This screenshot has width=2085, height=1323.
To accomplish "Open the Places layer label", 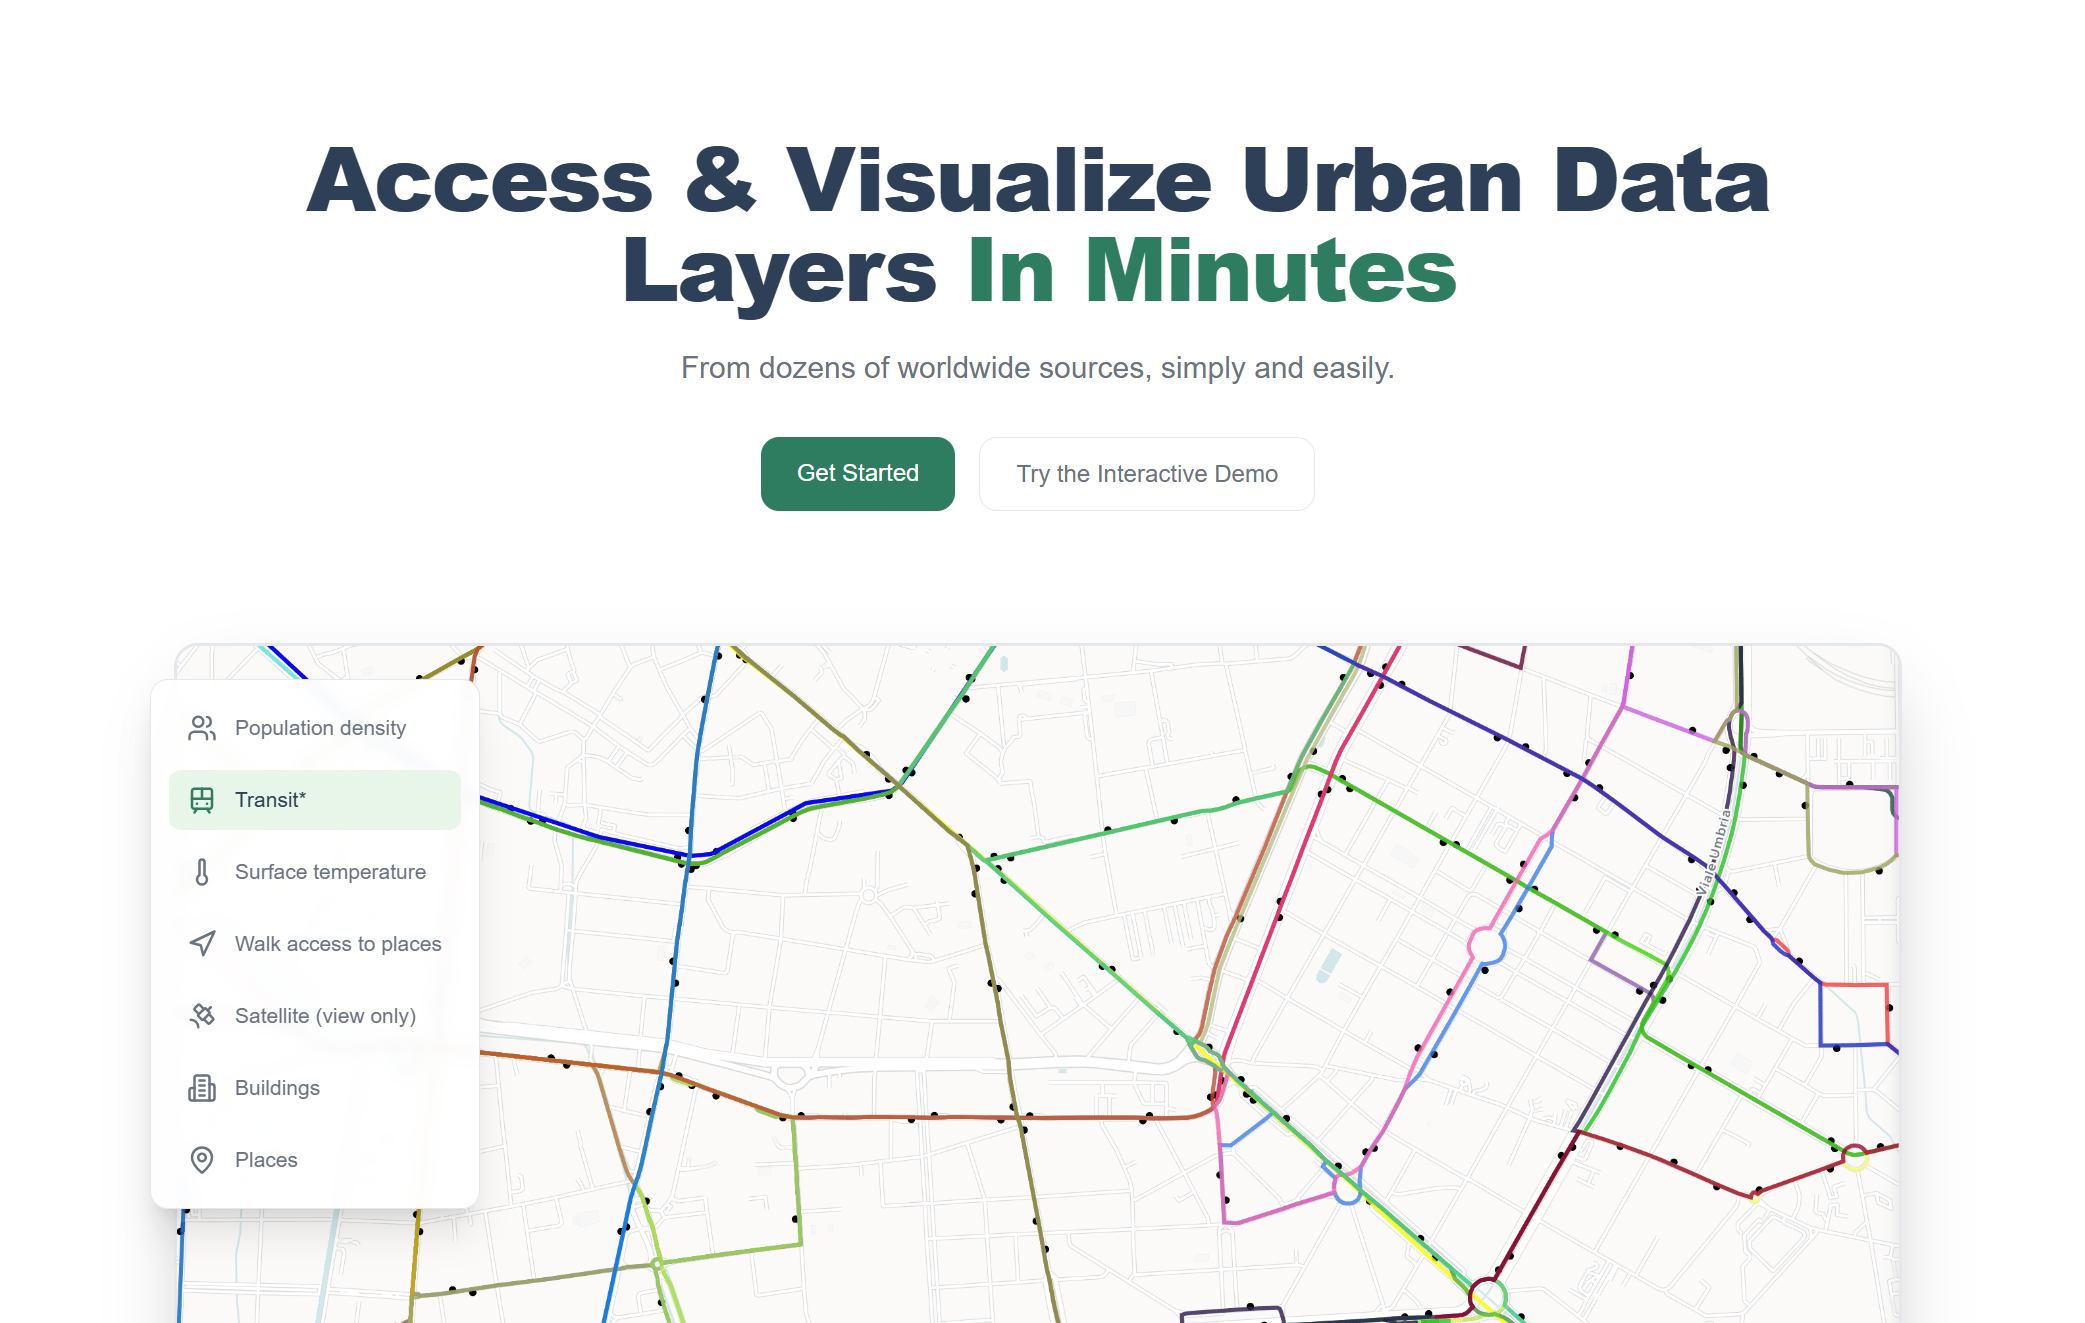I will 266,1160.
